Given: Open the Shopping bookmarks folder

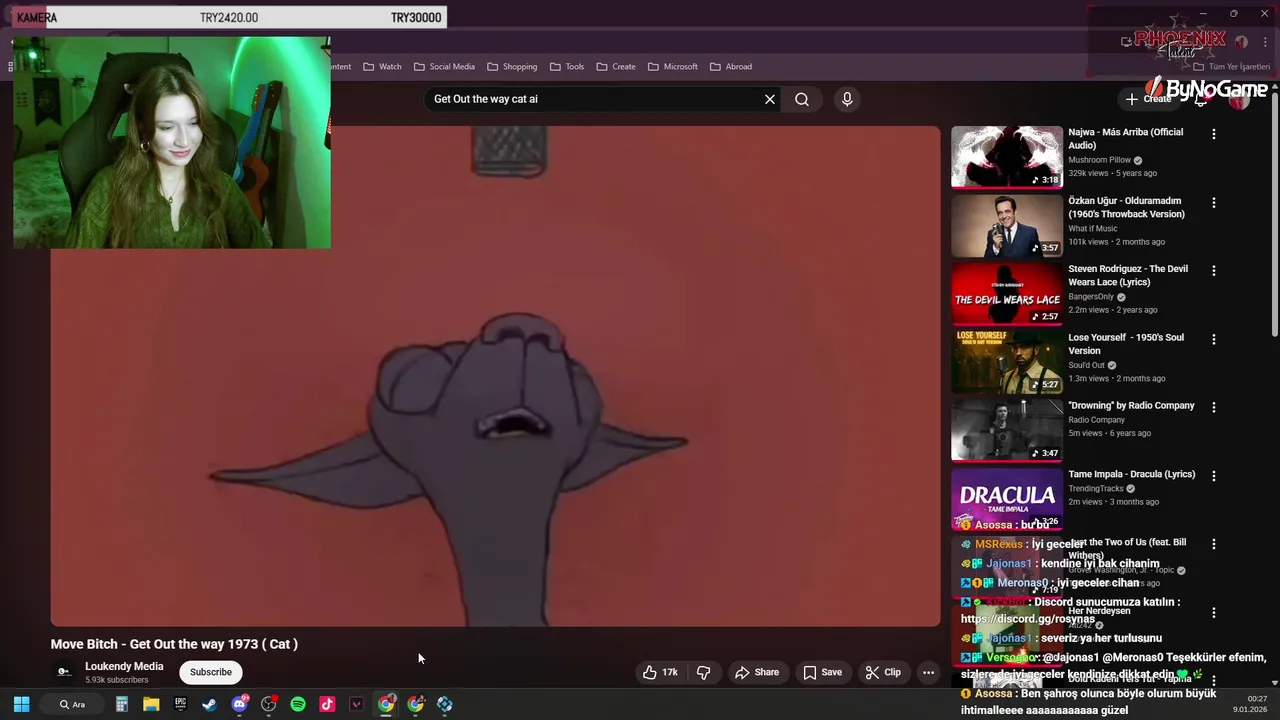Looking at the screenshot, I should point(512,67).
